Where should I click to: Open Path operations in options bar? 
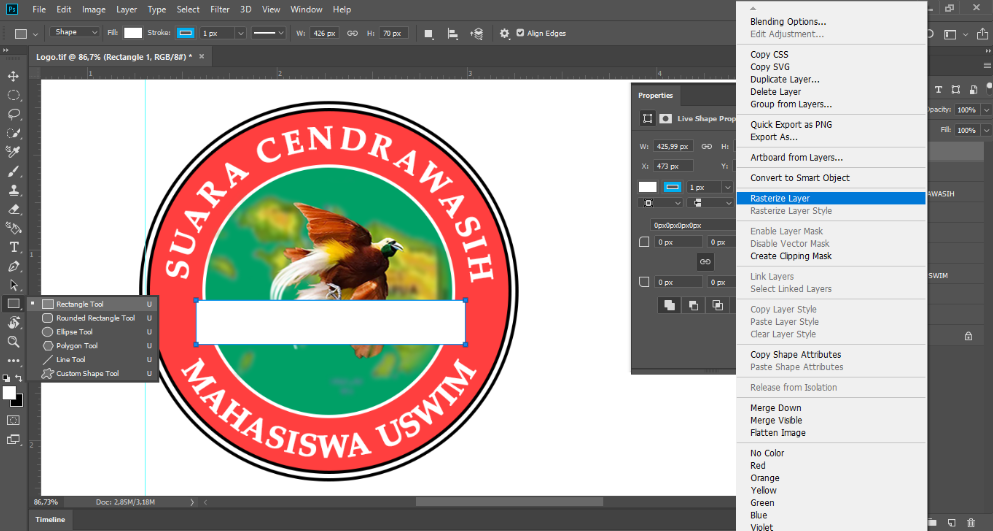coord(429,34)
